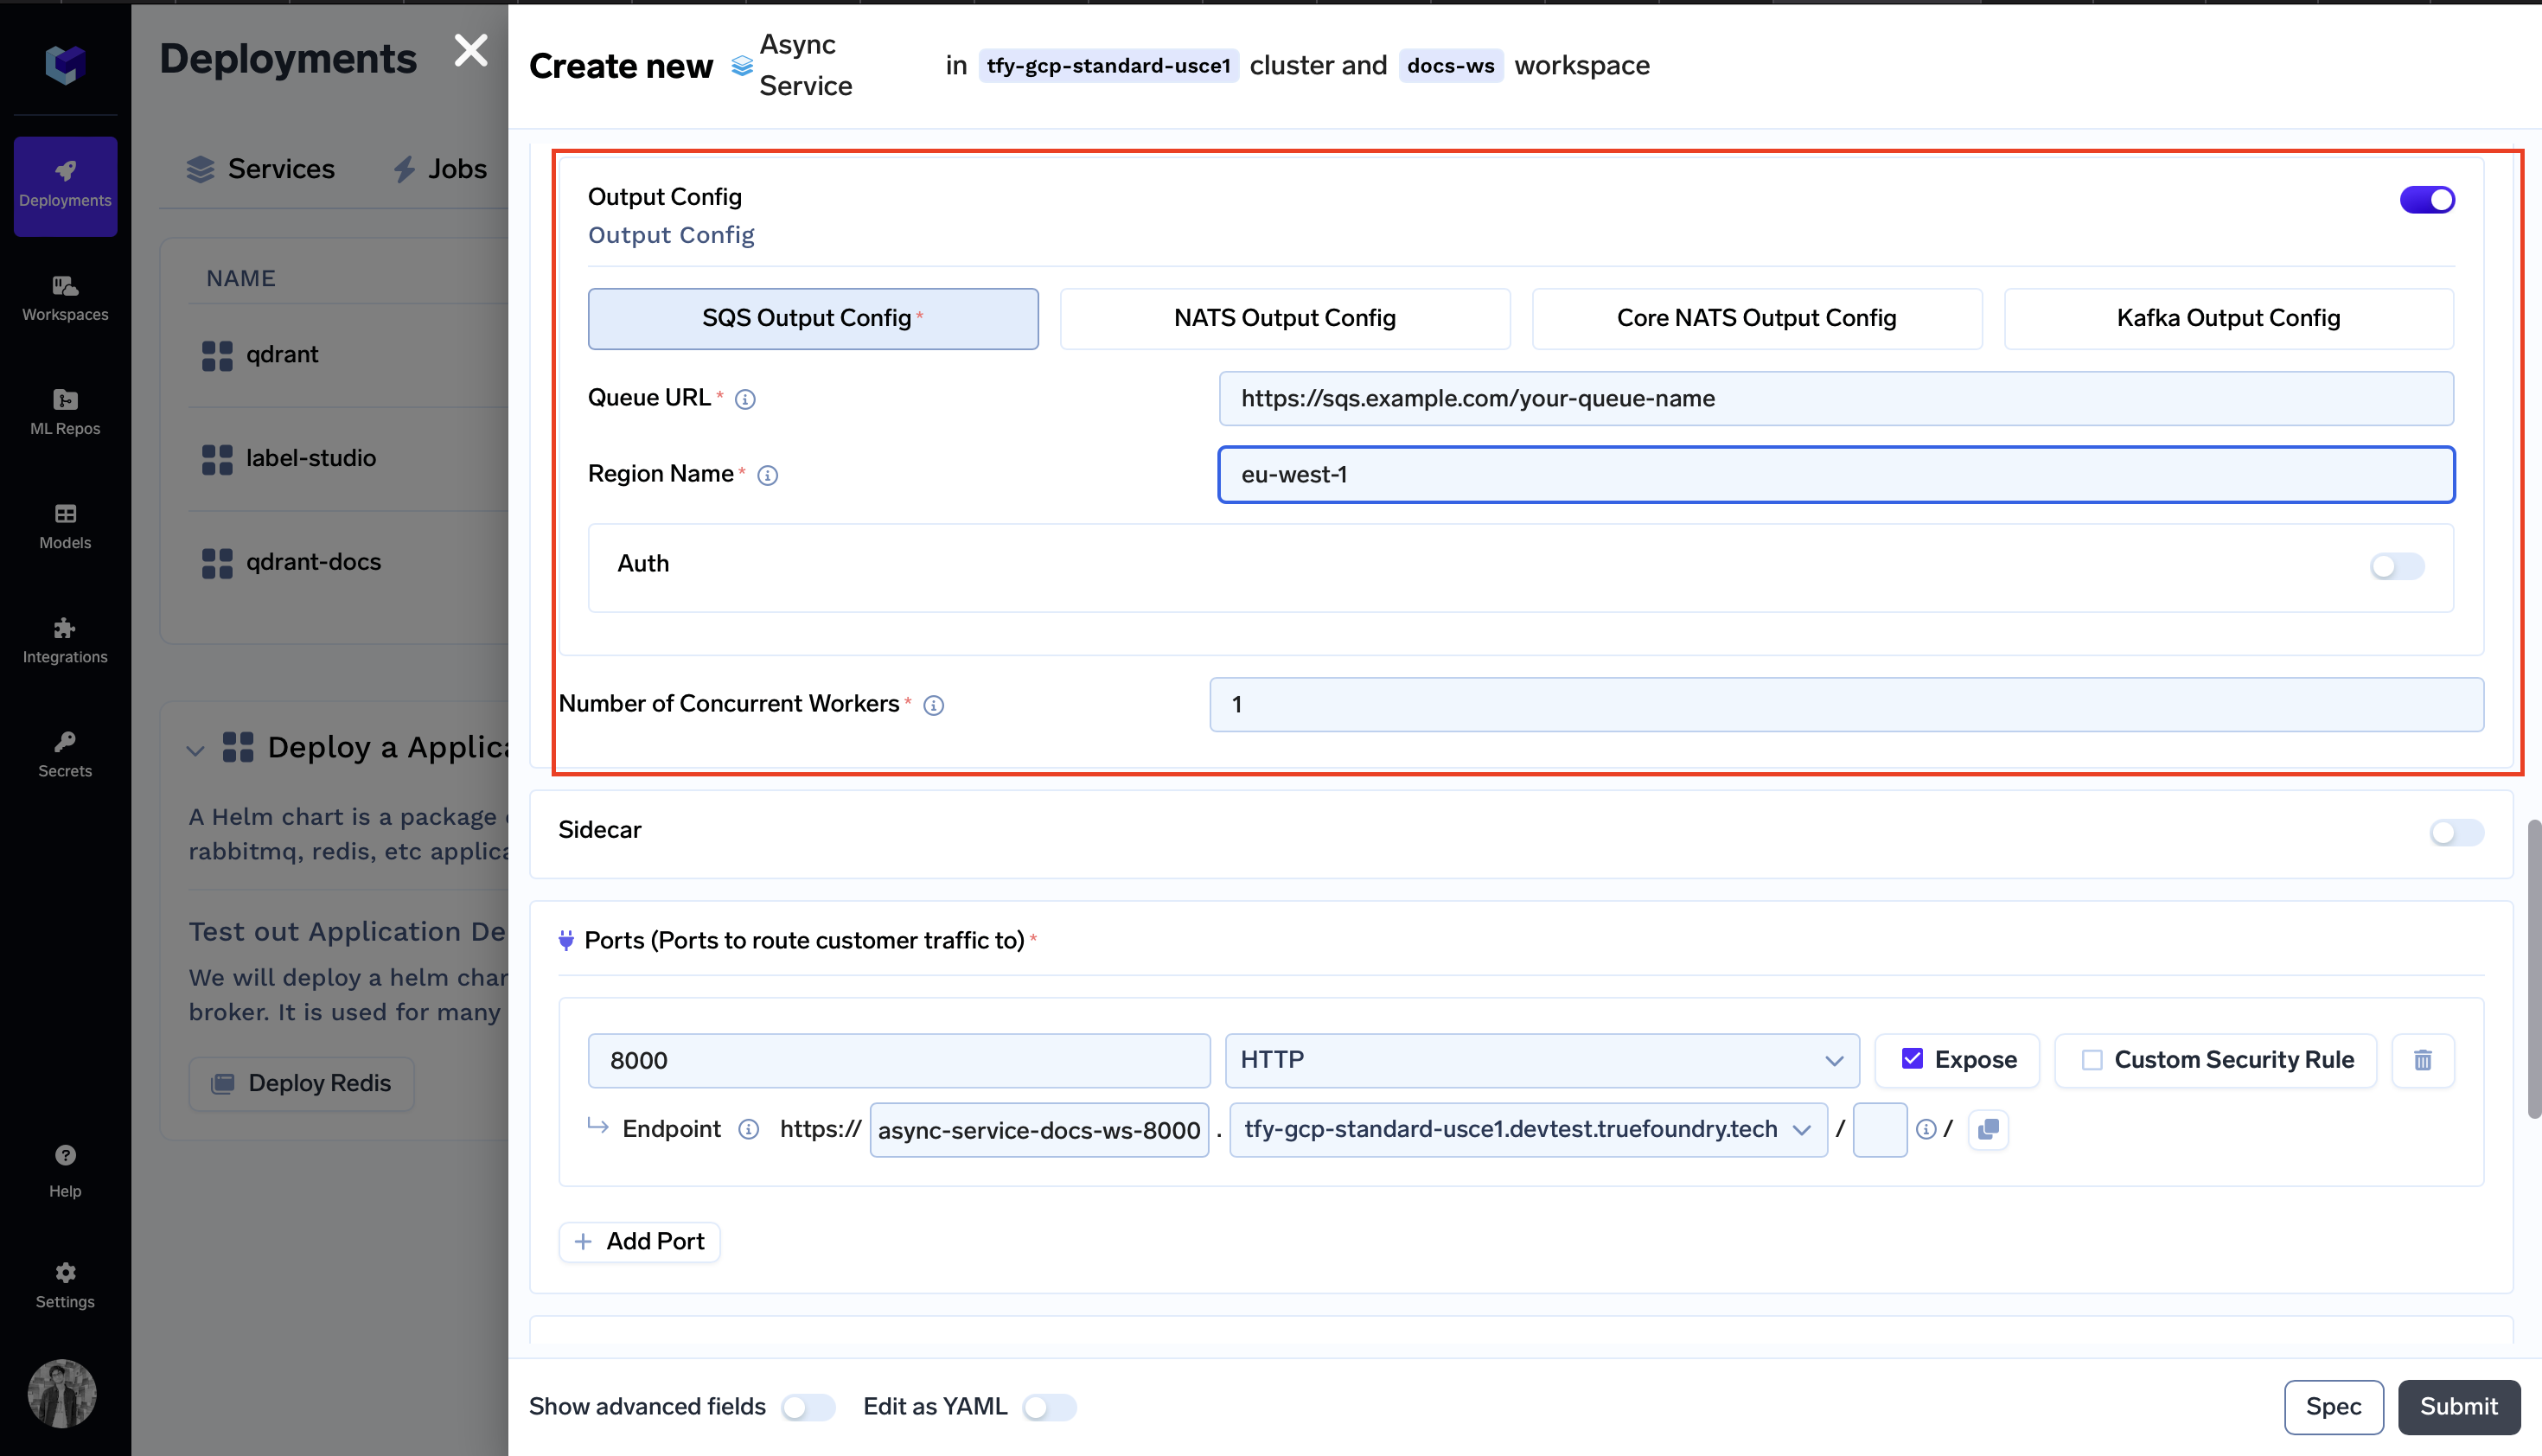Click the qdrant application icon
This screenshot has width=2542, height=1456.
click(x=217, y=355)
